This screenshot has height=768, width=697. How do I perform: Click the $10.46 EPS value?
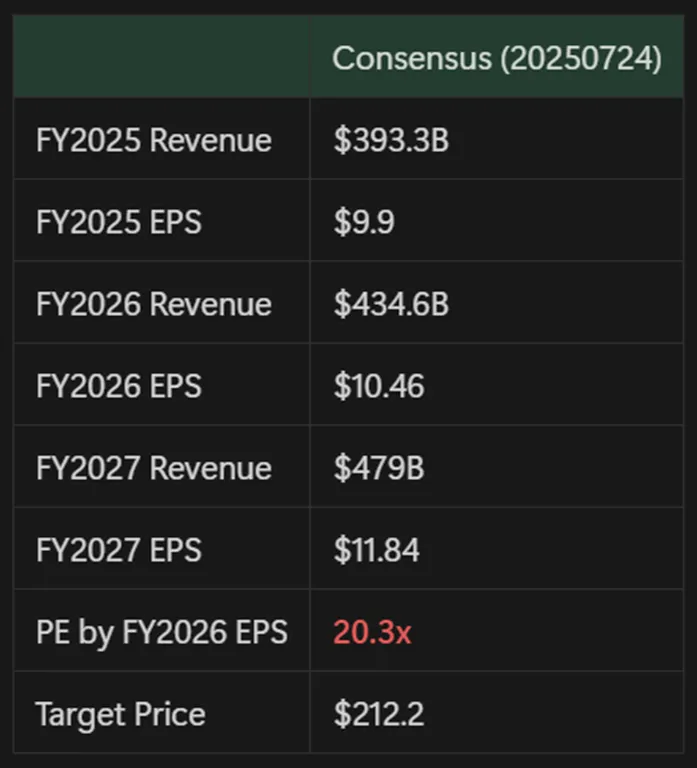click(x=379, y=386)
